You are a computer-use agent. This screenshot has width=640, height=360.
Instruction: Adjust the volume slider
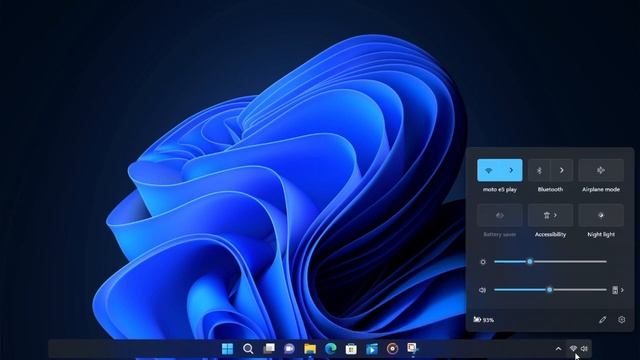click(550, 290)
